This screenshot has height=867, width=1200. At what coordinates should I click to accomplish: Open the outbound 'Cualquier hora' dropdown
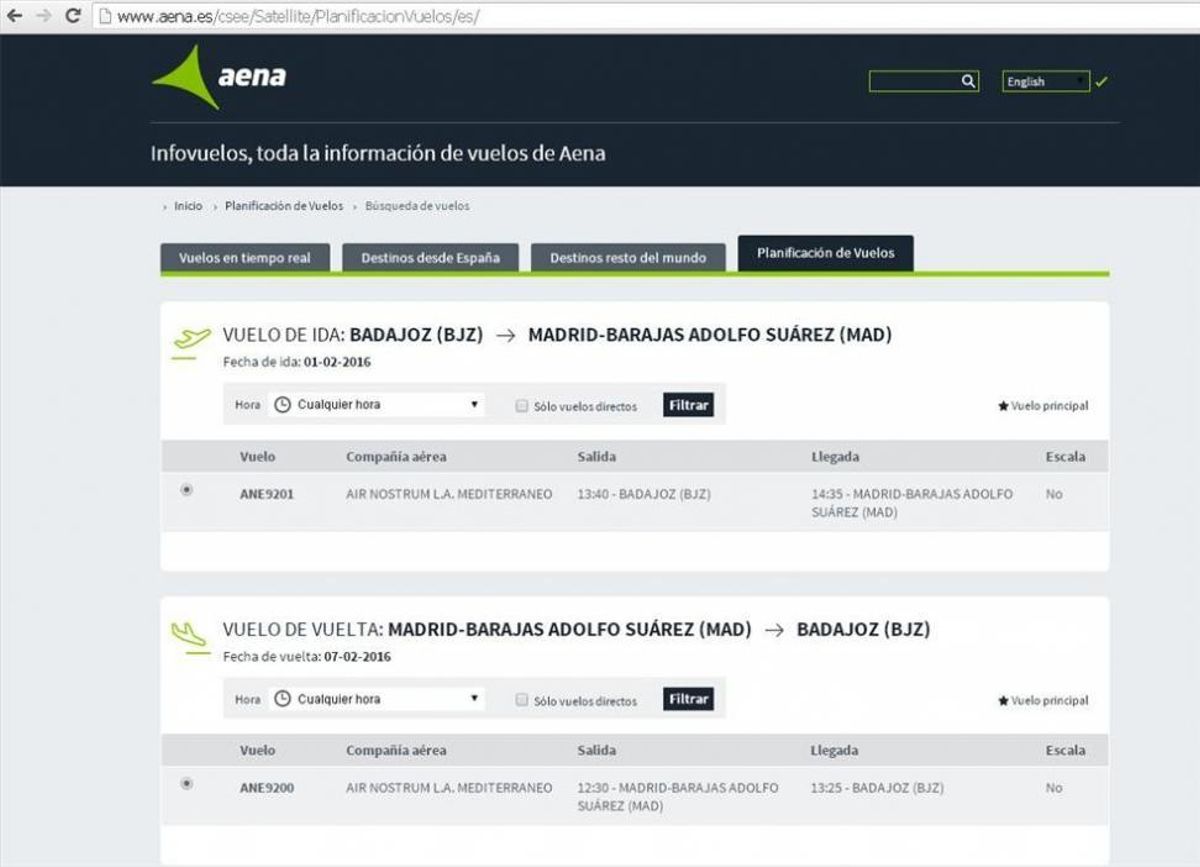pos(377,405)
